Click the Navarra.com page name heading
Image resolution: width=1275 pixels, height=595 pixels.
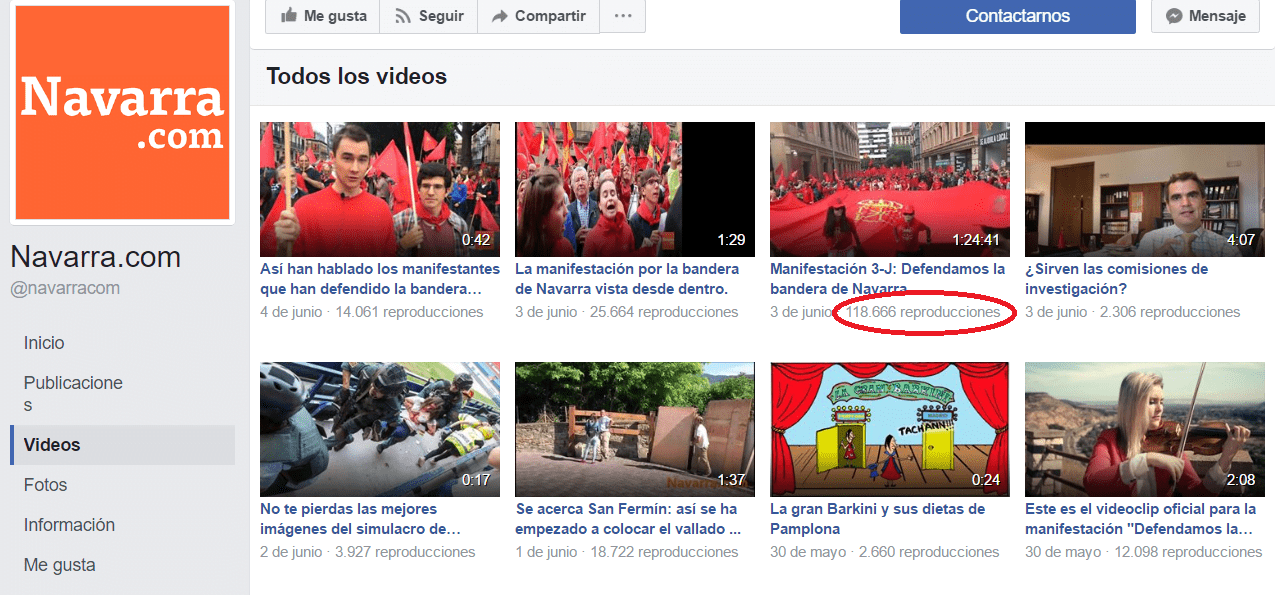pyautogui.click(x=95, y=258)
